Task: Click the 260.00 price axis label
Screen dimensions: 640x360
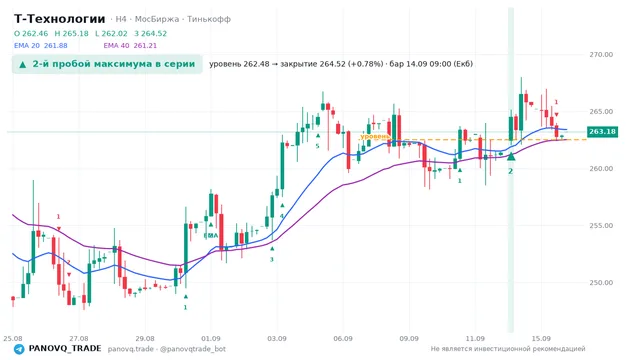Action: (x=601, y=169)
